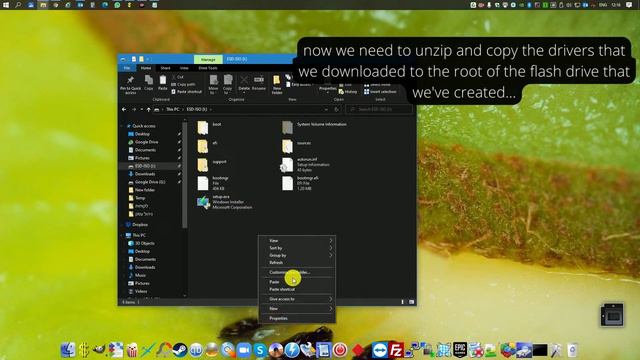640x360 pixels.
Task: Open New submenu in context menu
Action: (x=298, y=309)
